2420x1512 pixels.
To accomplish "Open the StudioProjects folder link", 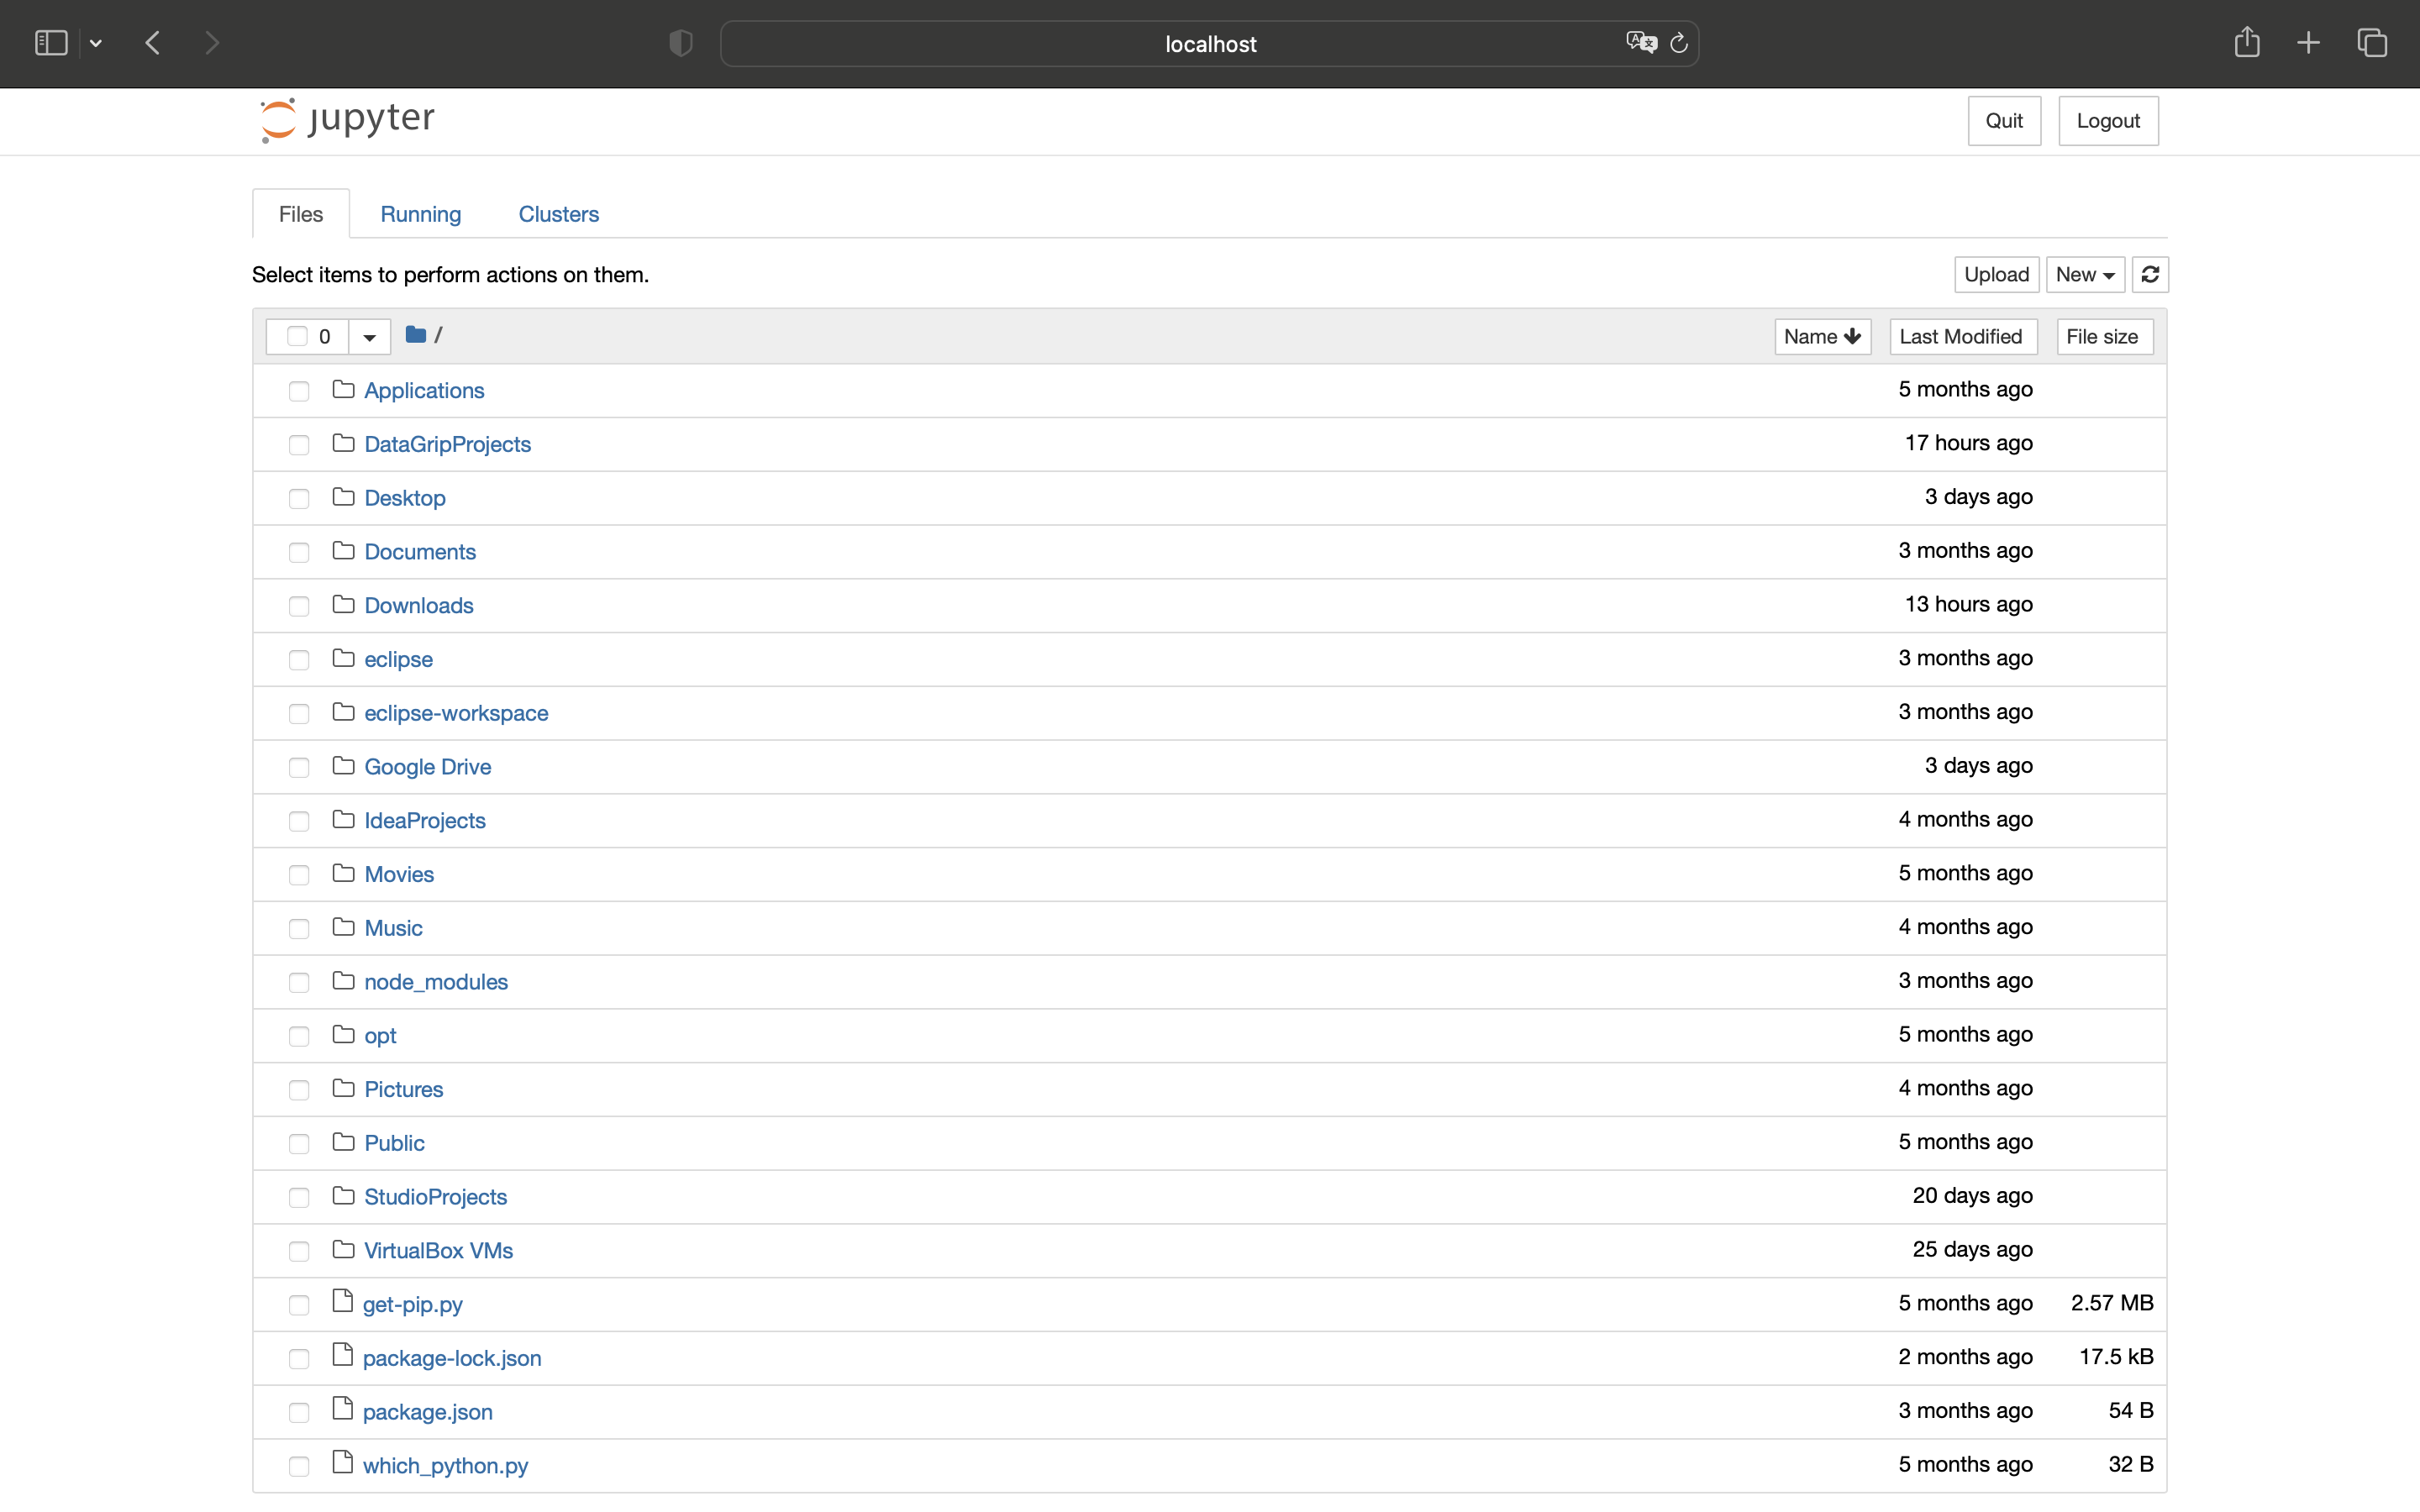I will [x=435, y=1196].
